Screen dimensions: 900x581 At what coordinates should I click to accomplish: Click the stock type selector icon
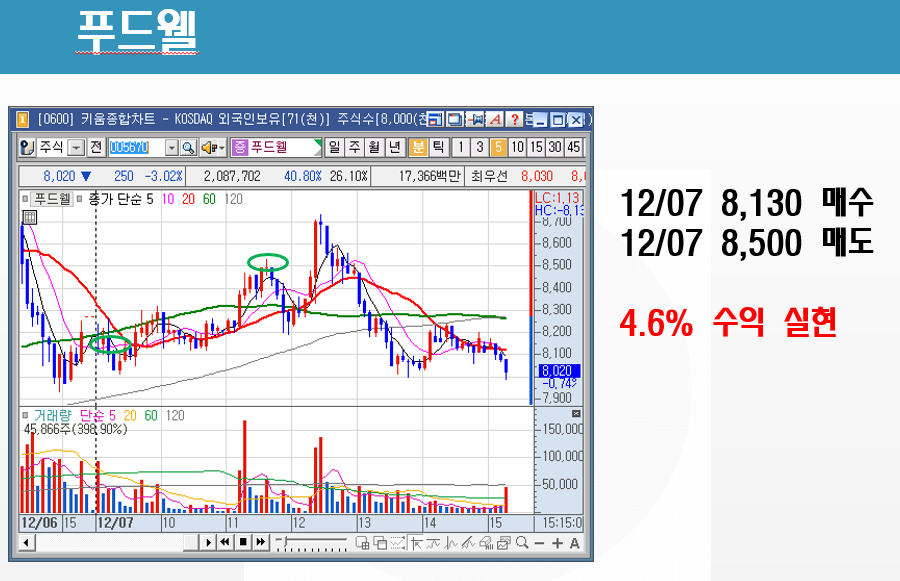(27, 148)
